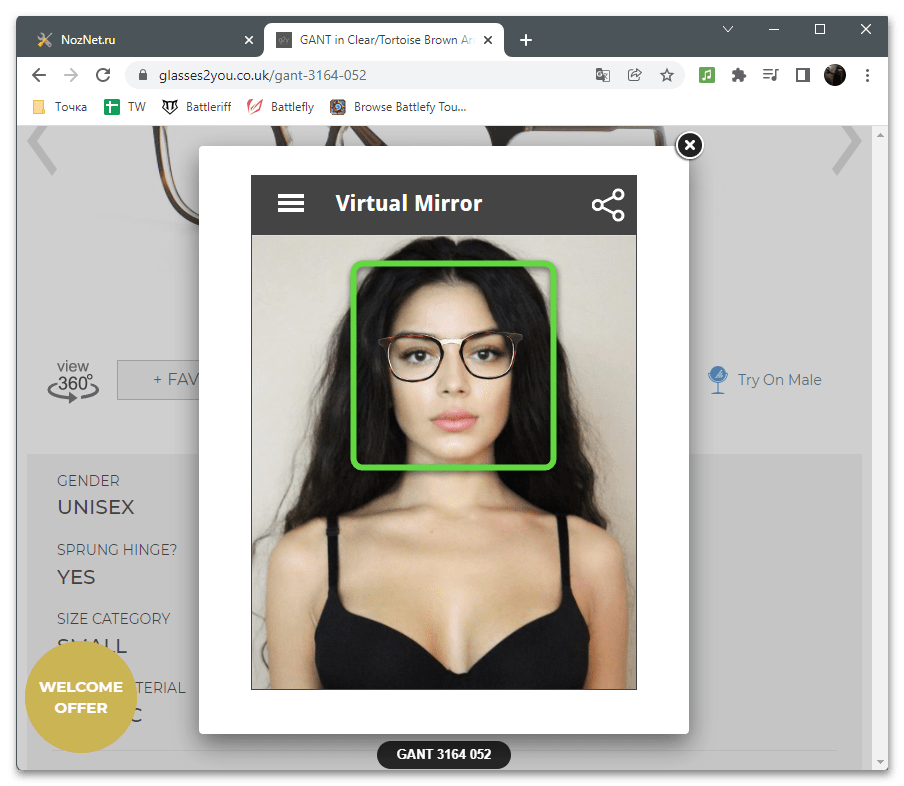Maximize the browser window
The width and height of the screenshot is (904, 786).
tap(820, 29)
